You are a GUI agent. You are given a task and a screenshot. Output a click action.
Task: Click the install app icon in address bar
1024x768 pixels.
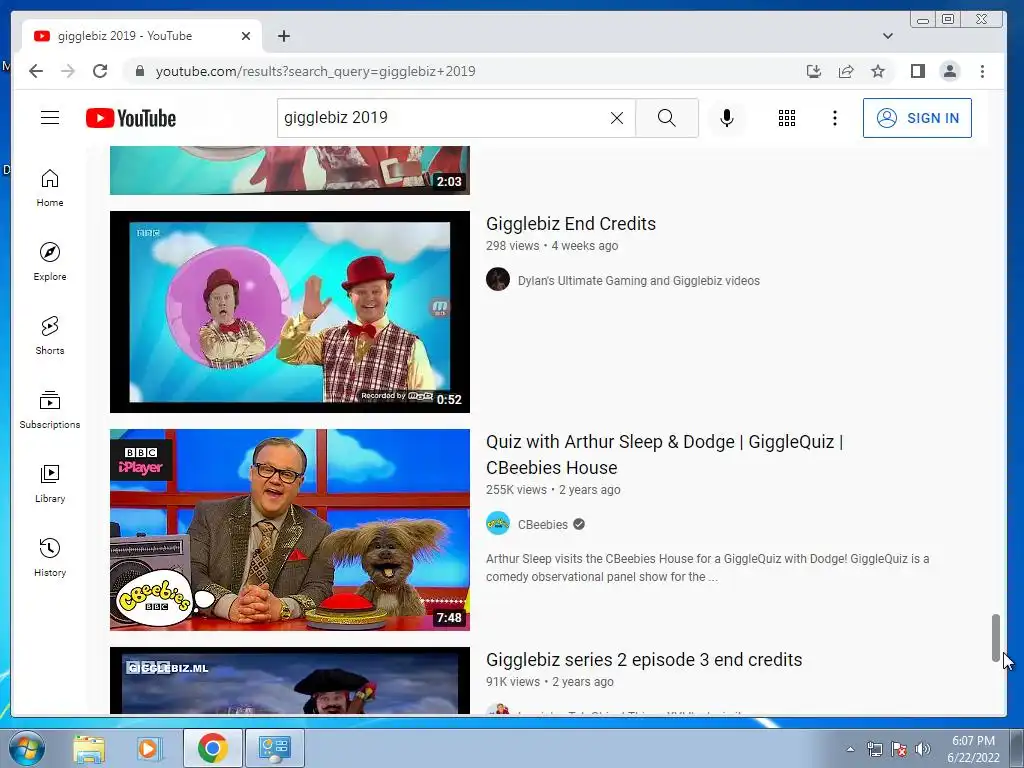click(814, 71)
